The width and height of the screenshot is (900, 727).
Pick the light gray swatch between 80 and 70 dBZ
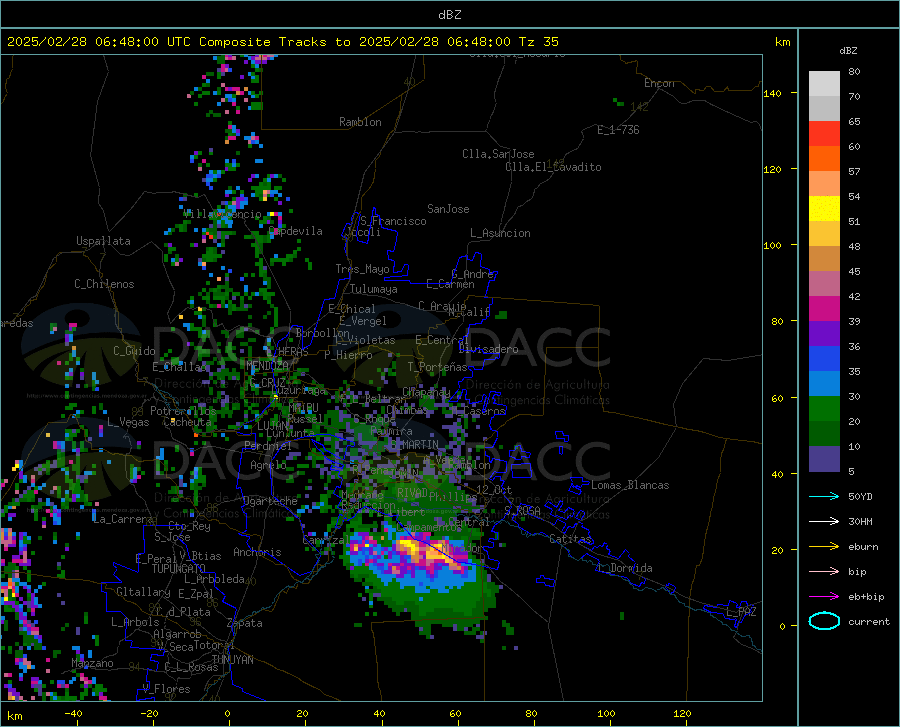click(x=824, y=84)
